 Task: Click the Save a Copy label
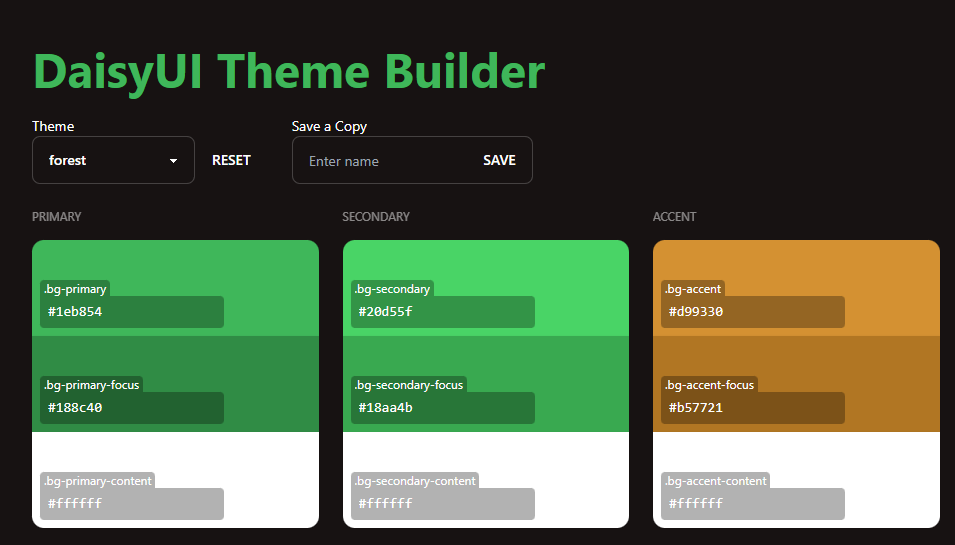click(x=329, y=126)
